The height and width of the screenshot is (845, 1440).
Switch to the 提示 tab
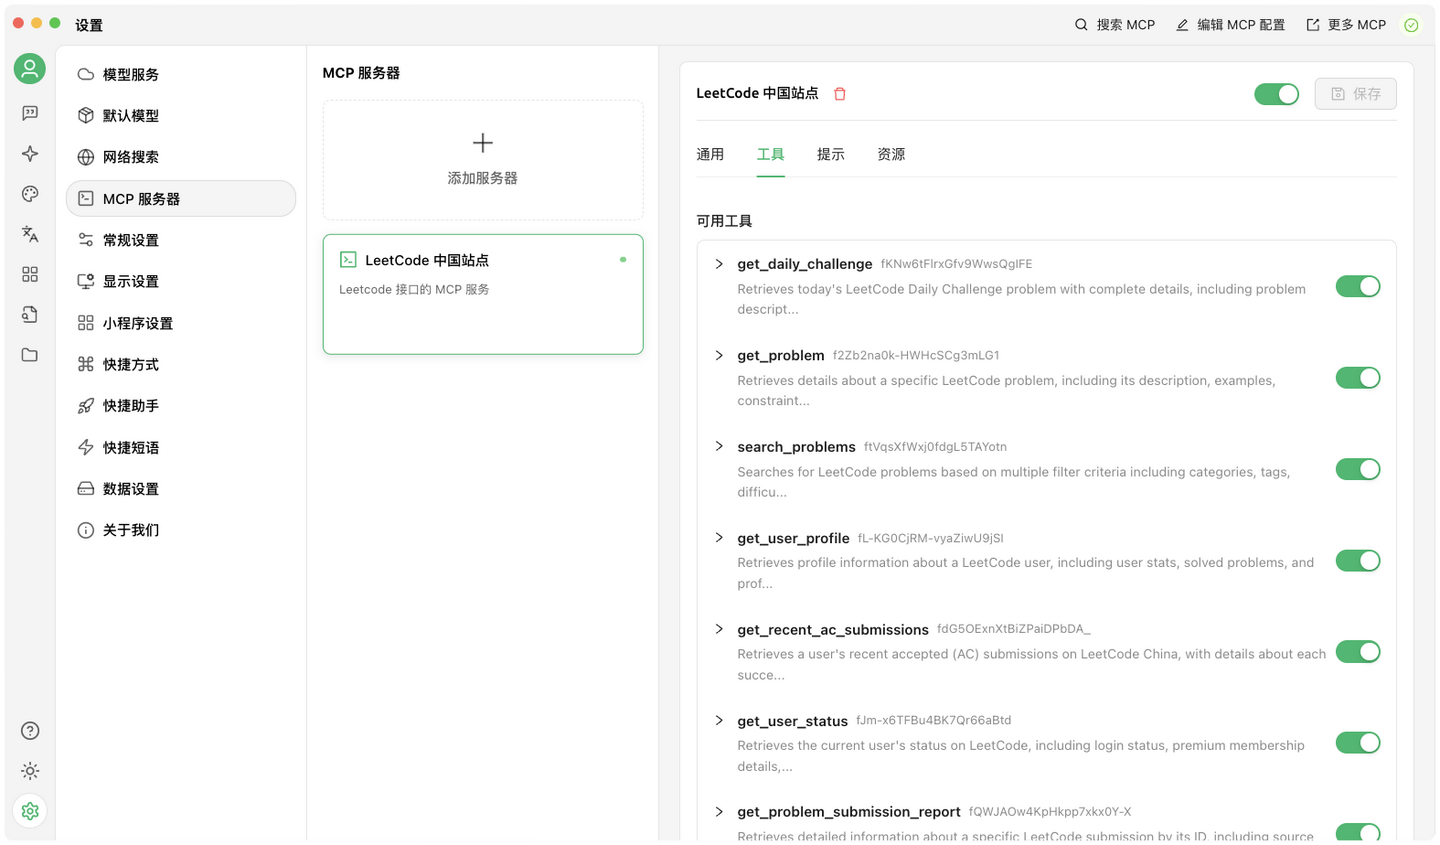(830, 154)
